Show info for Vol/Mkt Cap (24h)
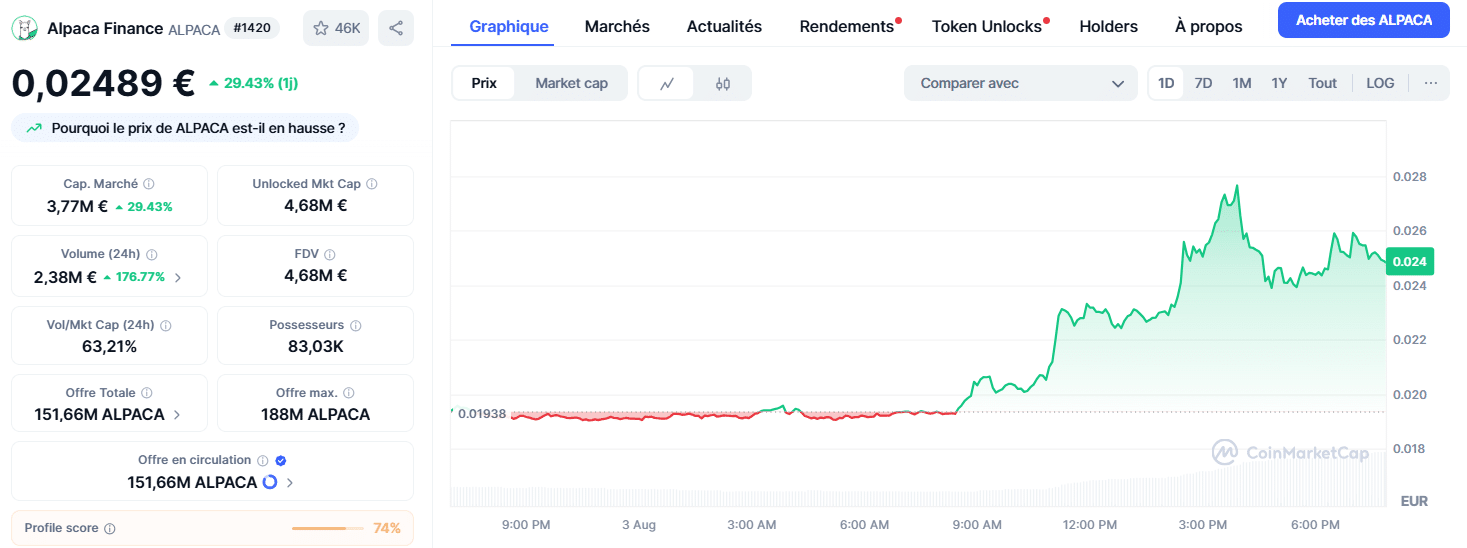The width and height of the screenshot is (1467, 548). (166, 325)
